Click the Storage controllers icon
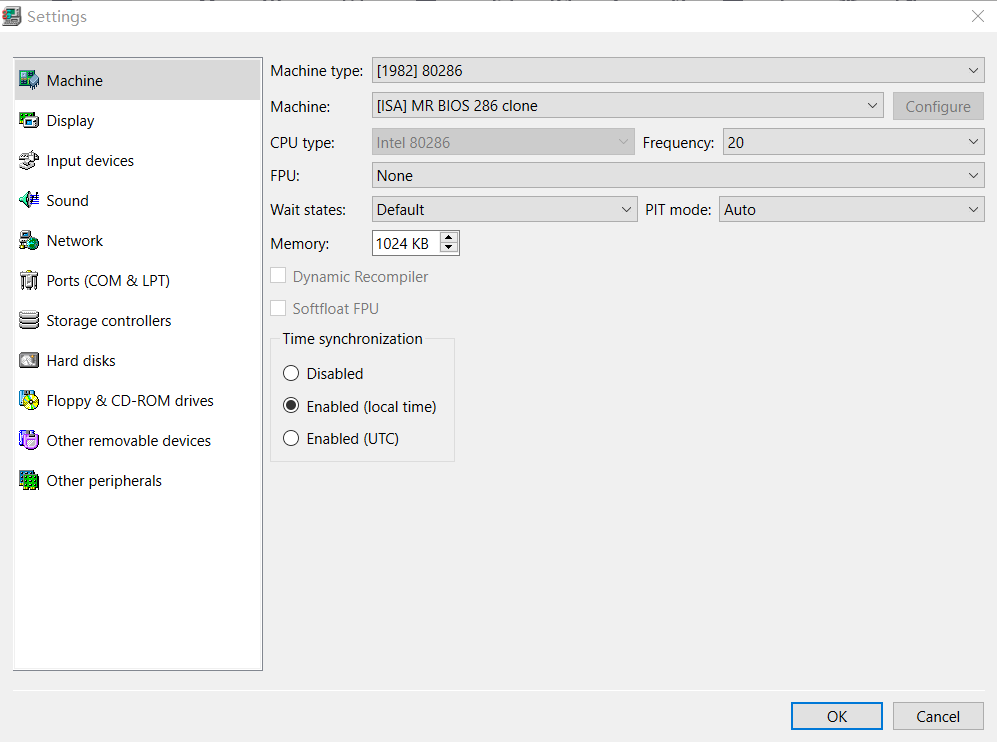This screenshot has width=997, height=742. pyautogui.click(x=29, y=320)
